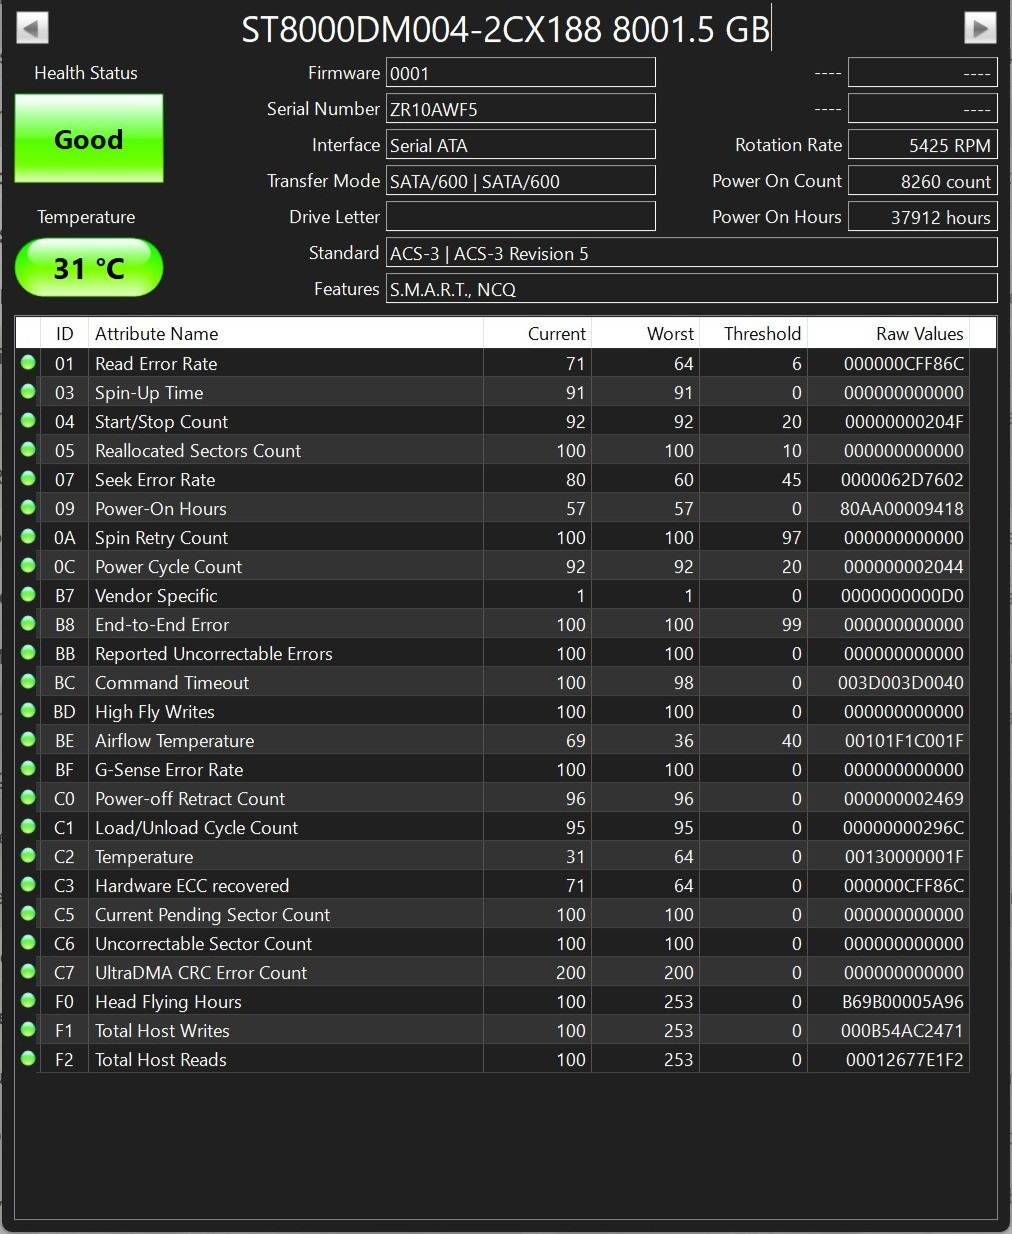The image size is (1012, 1234).
Task: Go to previous disk with left arrow
Action: point(33,27)
